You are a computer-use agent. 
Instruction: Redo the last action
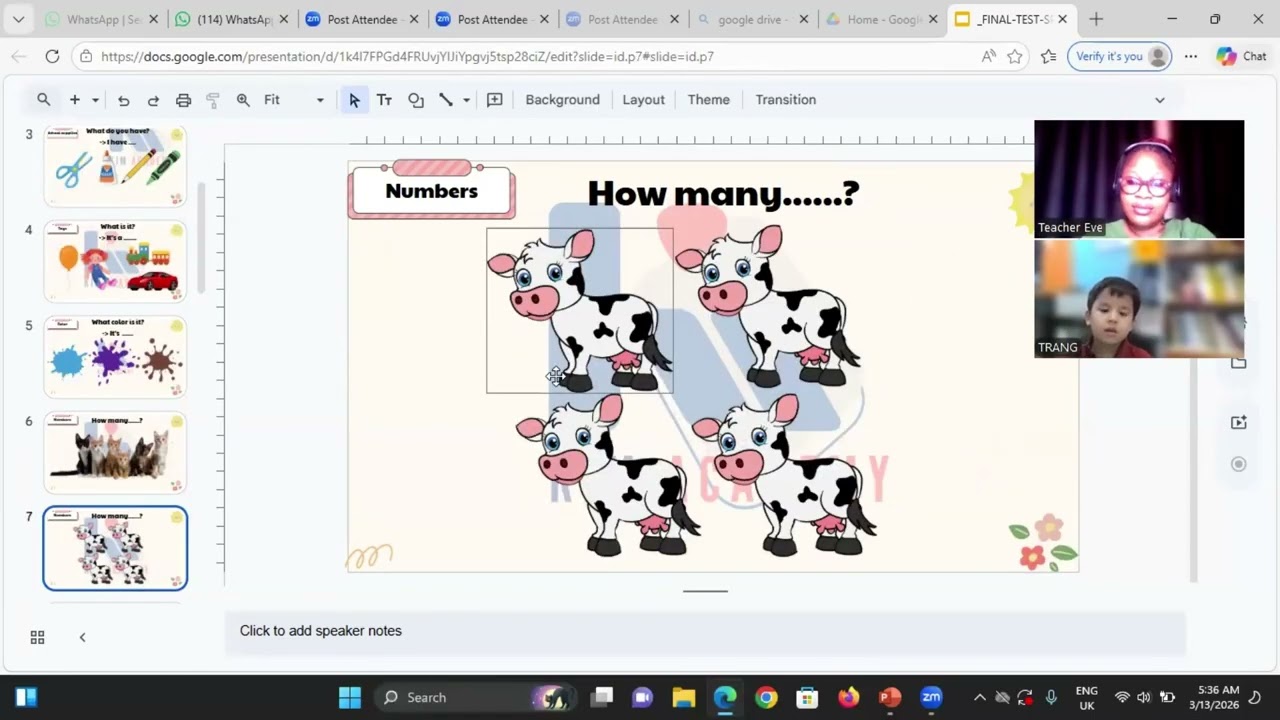tap(153, 100)
